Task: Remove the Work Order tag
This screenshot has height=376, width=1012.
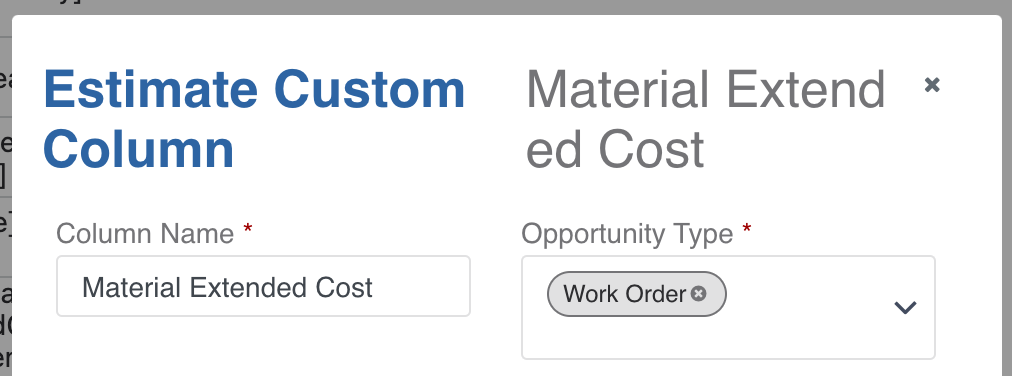Action: [x=698, y=294]
